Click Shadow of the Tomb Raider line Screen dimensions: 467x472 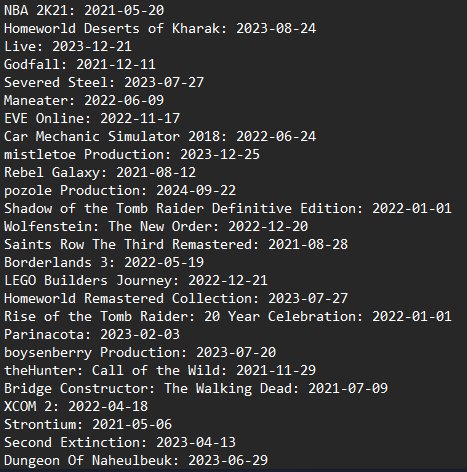pos(228,208)
